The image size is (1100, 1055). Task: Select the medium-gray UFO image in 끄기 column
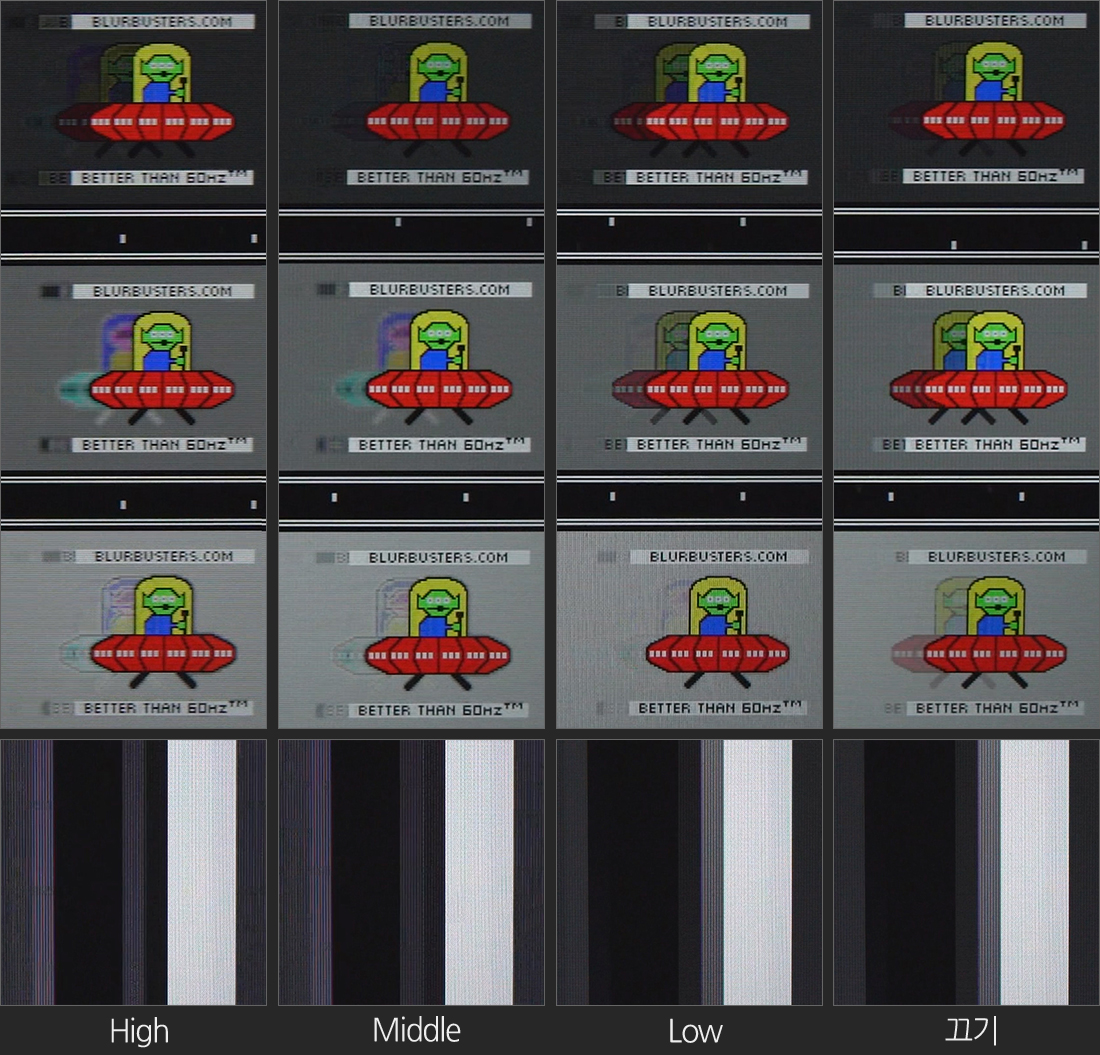click(966, 367)
